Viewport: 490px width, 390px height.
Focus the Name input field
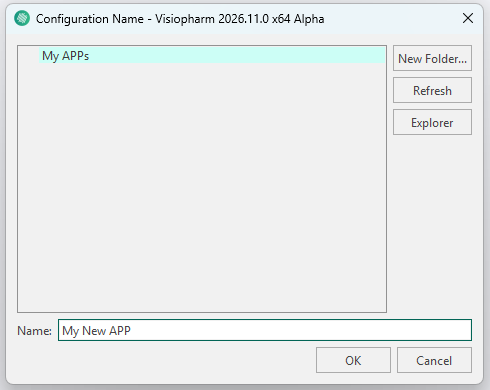[265, 330]
